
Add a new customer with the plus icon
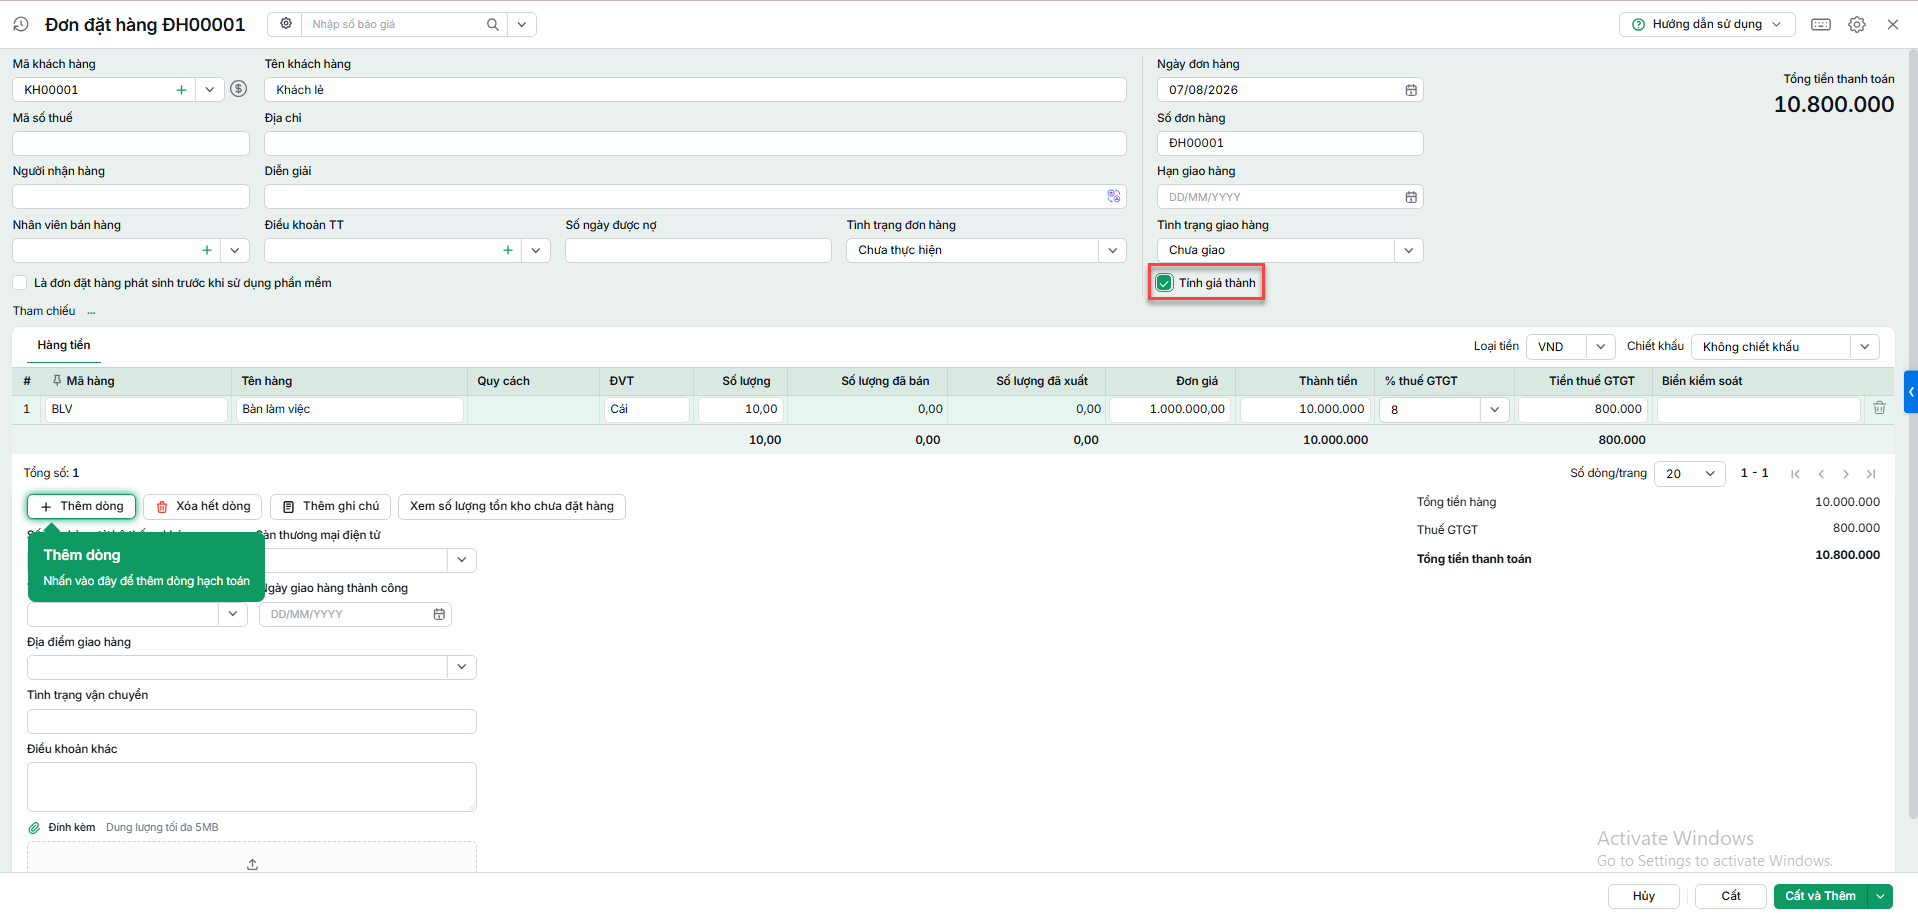[181, 90]
